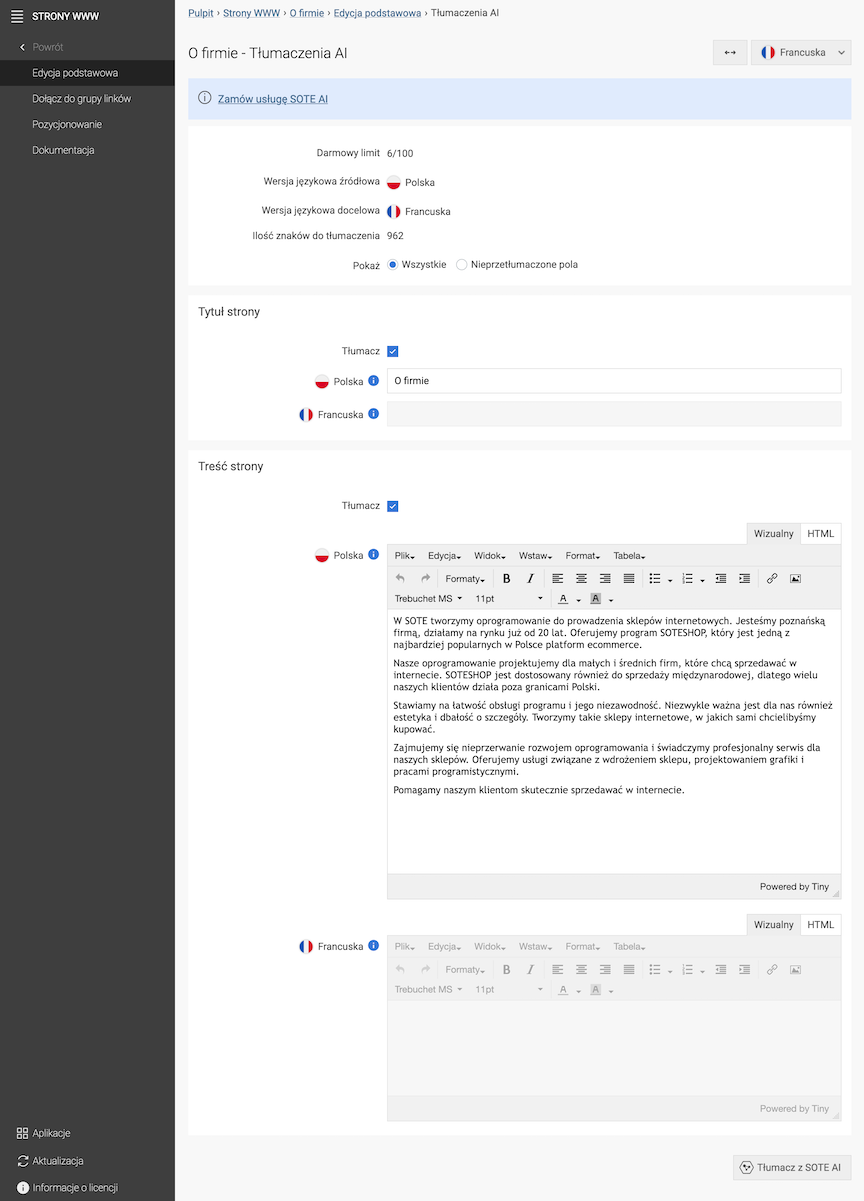Click the info icon next to Francuska title field

pyautogui.click(x=373, y=414)
